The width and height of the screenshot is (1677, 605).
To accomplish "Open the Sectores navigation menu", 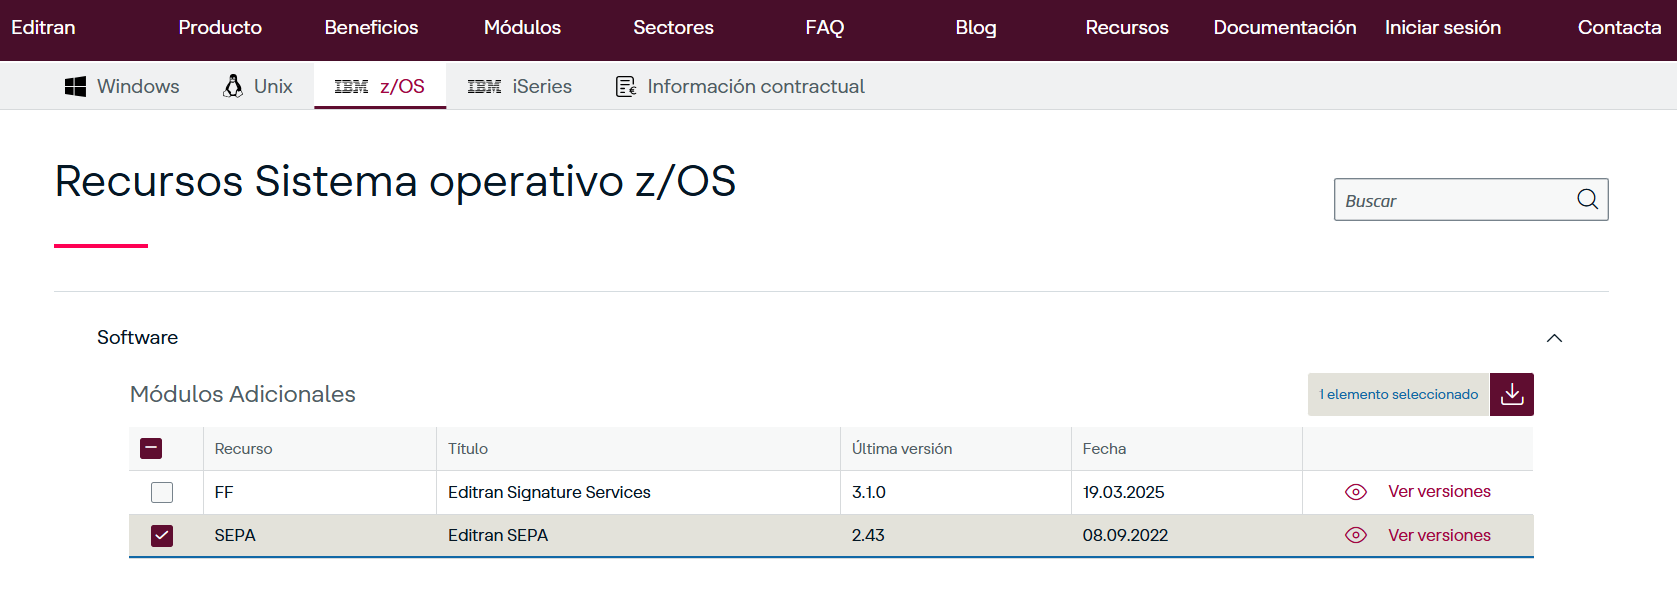I will [x=673, y=28].
